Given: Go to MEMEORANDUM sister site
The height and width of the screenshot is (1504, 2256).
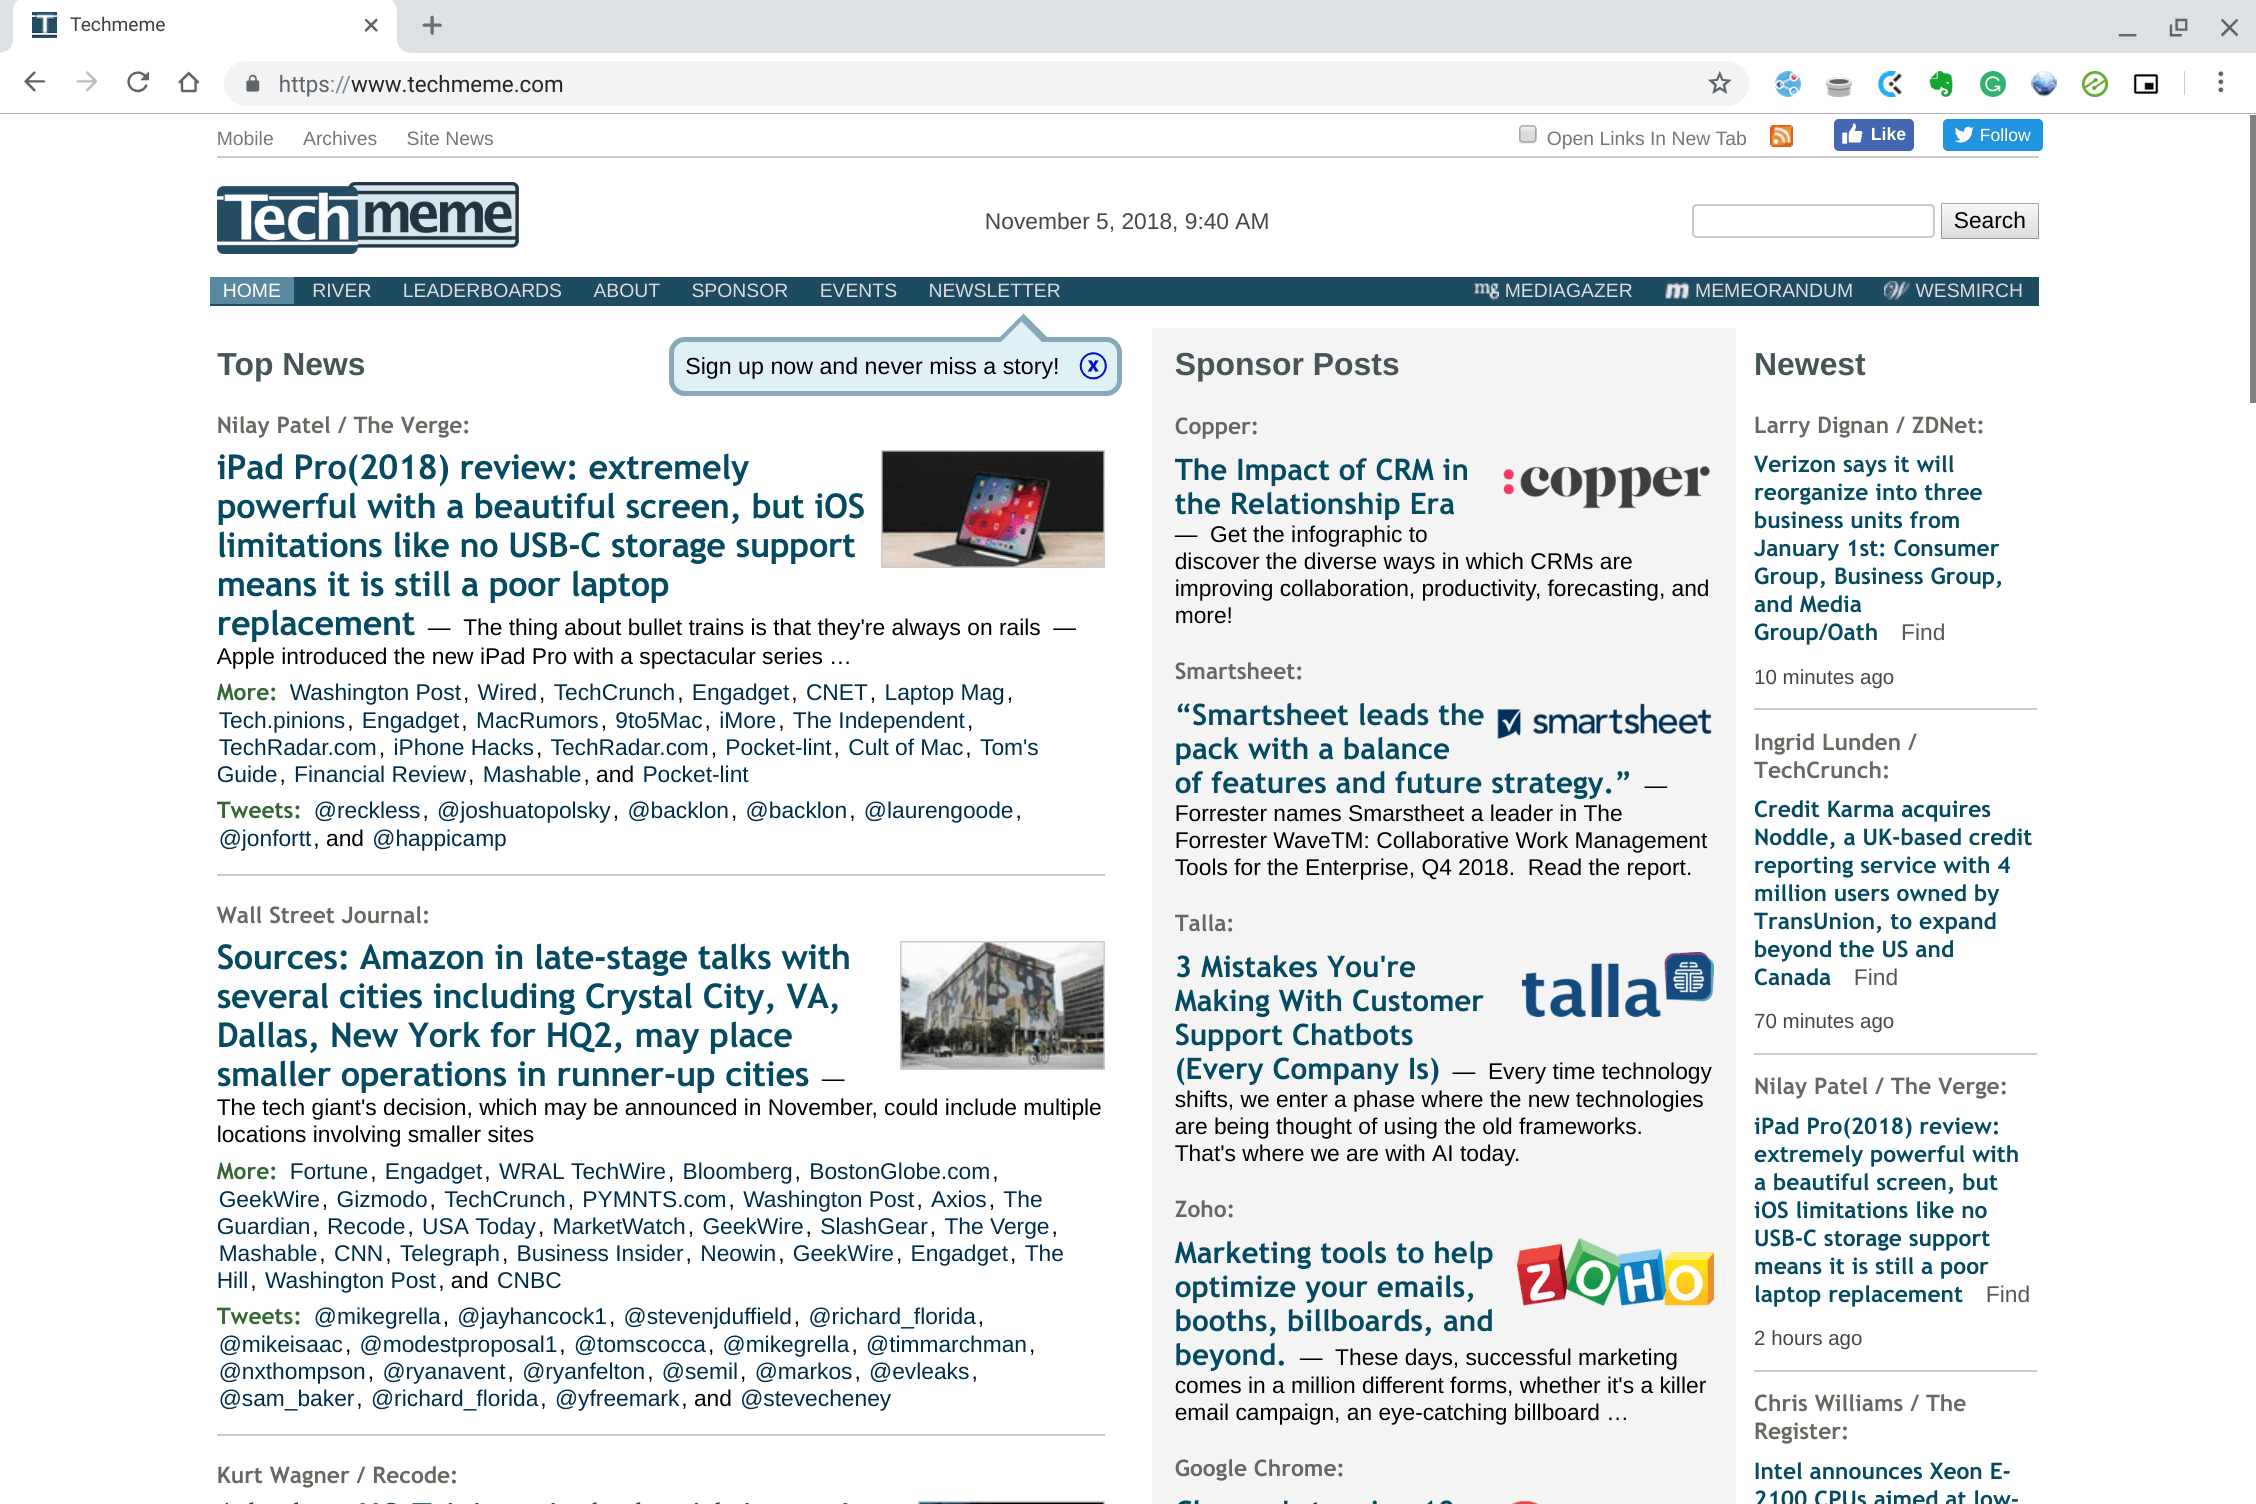Looking at the screenshot, I should coord(1759,291).
